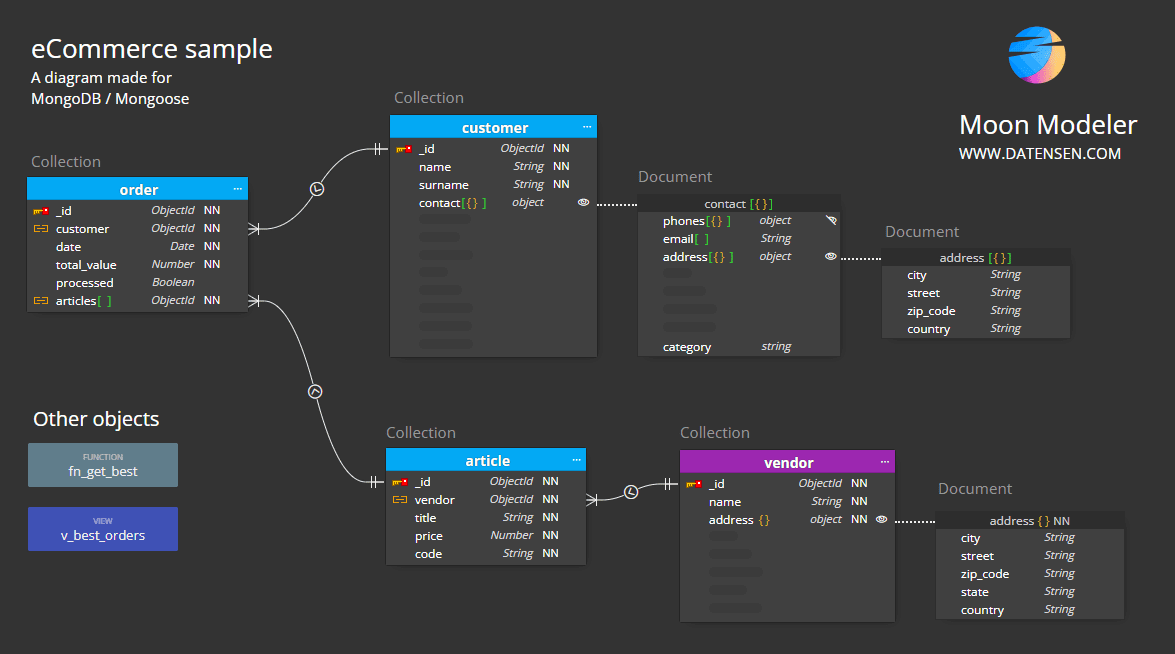Click the foreign key icon beside articles field
Viewport: 1175px width, 654px height.
click(41, 301)
